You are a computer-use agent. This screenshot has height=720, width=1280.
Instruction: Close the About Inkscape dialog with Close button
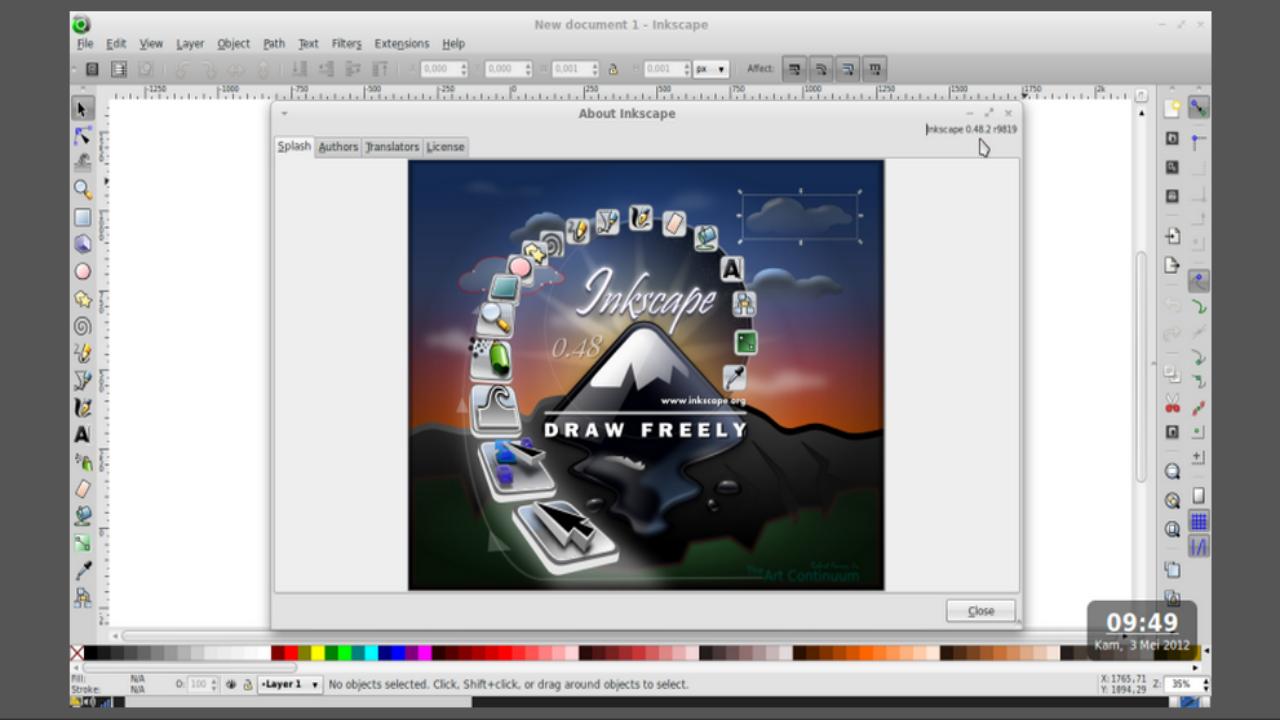pyautogui.click(x=981, y=611)
